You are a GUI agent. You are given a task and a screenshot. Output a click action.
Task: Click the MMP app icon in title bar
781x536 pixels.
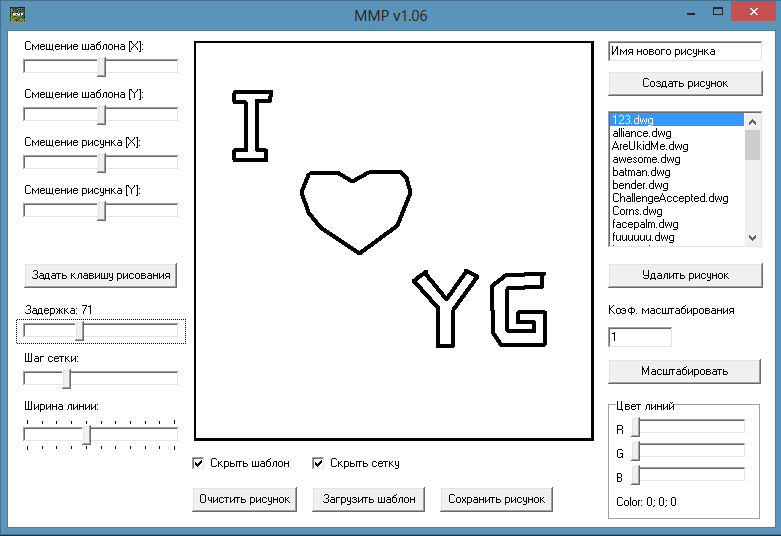pos(18,14)
